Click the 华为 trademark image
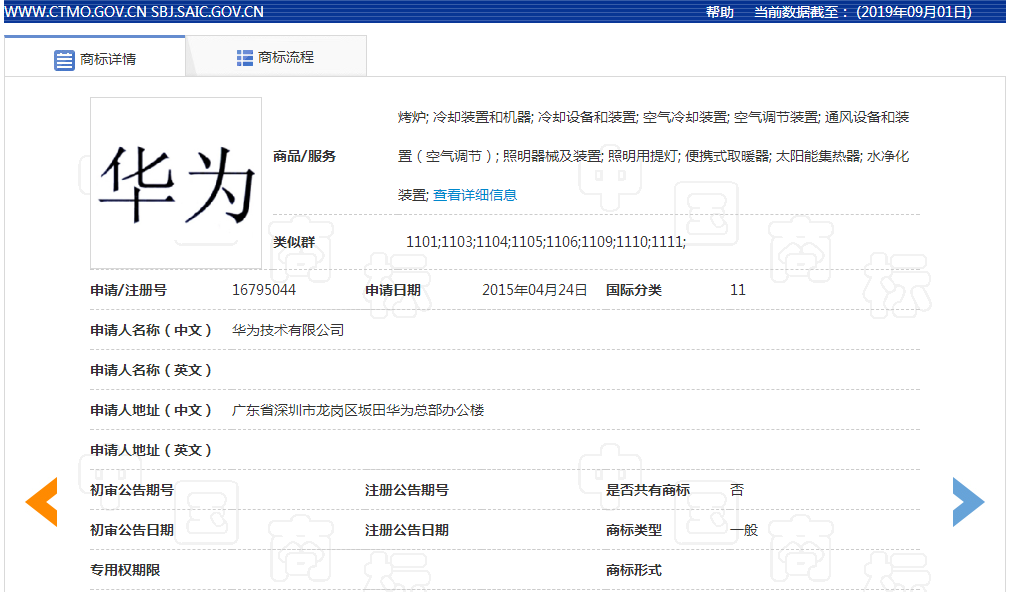 coord(176,183)
